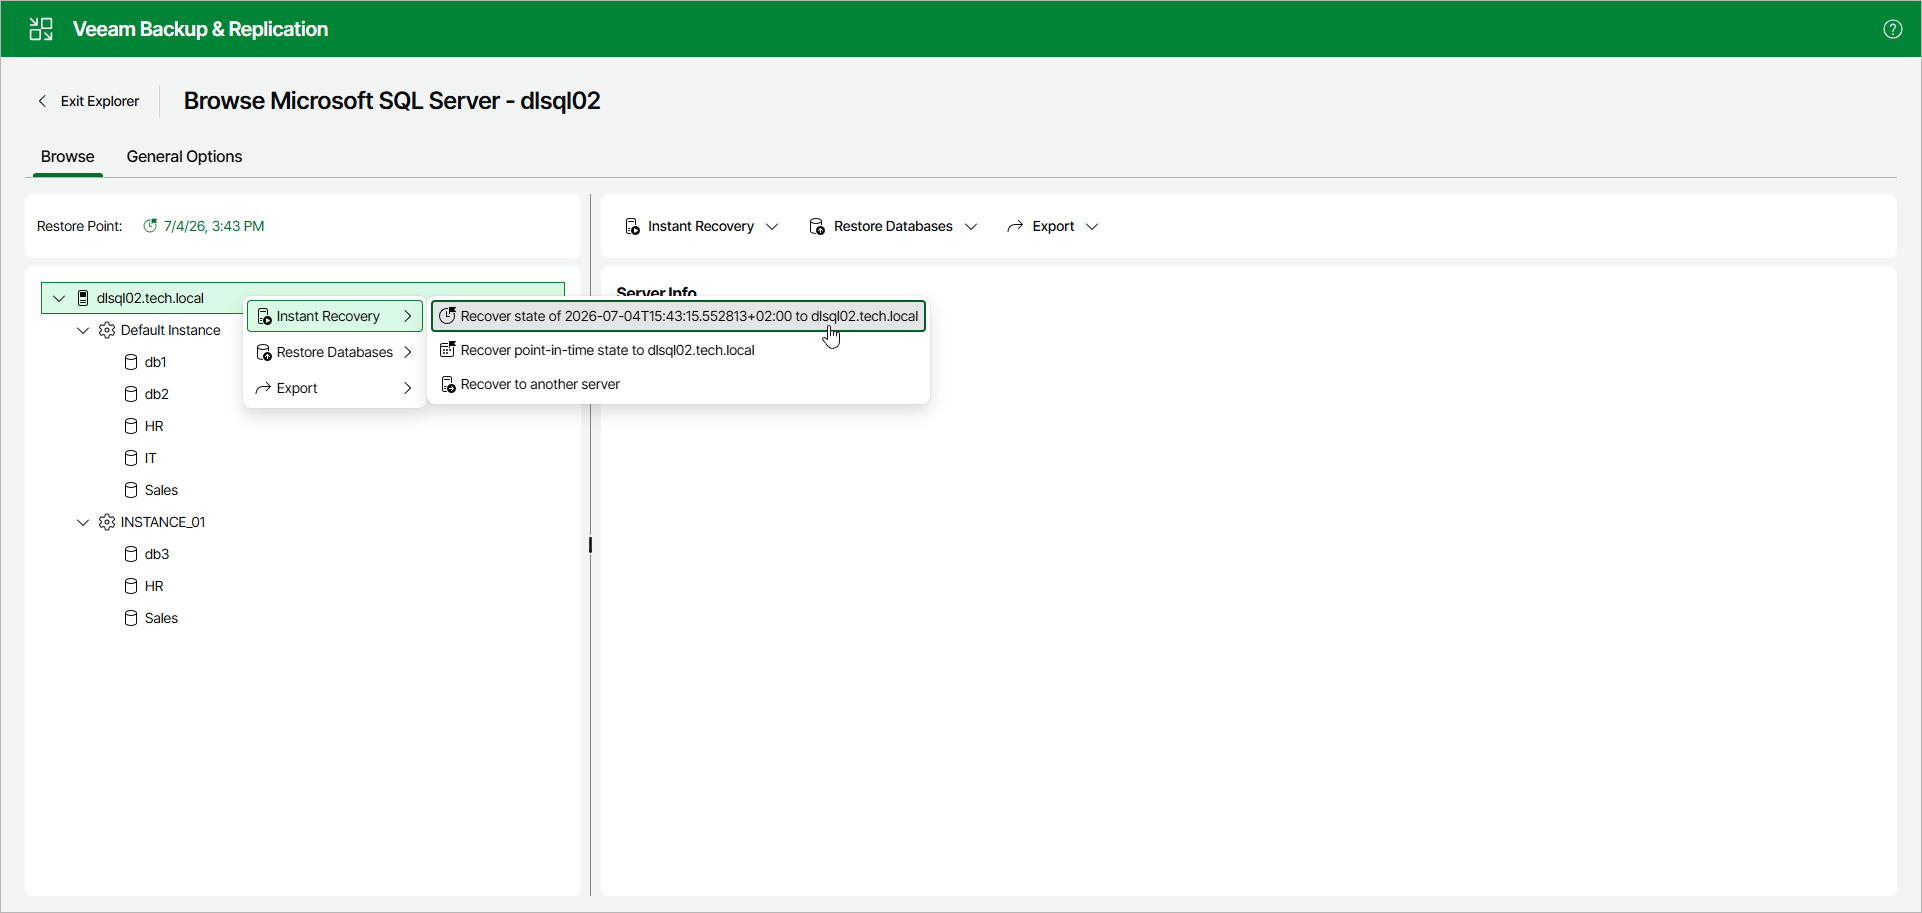This screenshot has height=913, width=1922.
Task: Collapse the INSTANCE_01 node
Action: click(83, 522)
